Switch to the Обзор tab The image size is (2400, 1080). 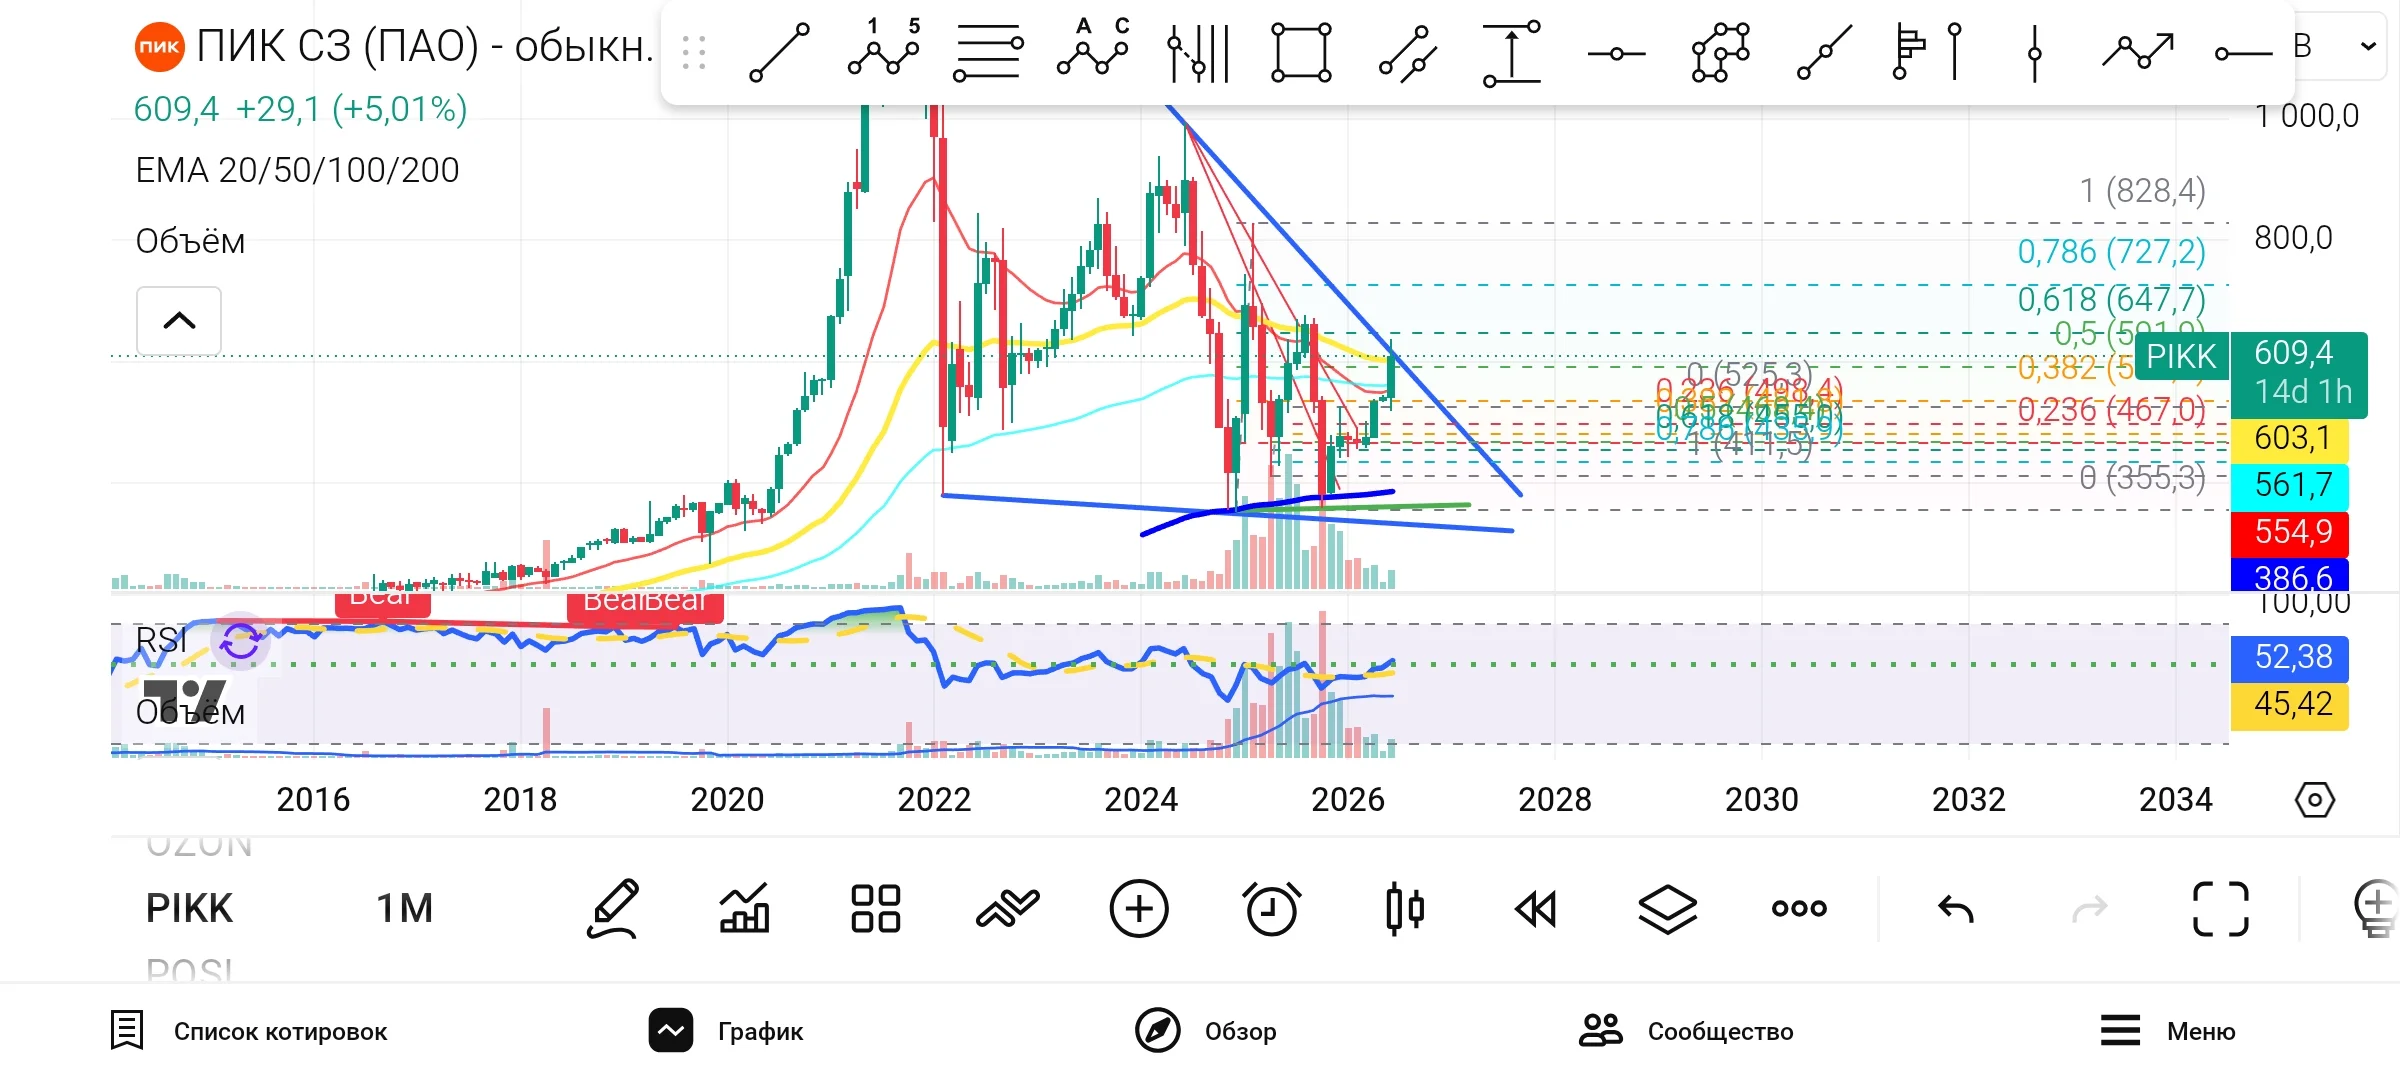tap(1206, 1031)
